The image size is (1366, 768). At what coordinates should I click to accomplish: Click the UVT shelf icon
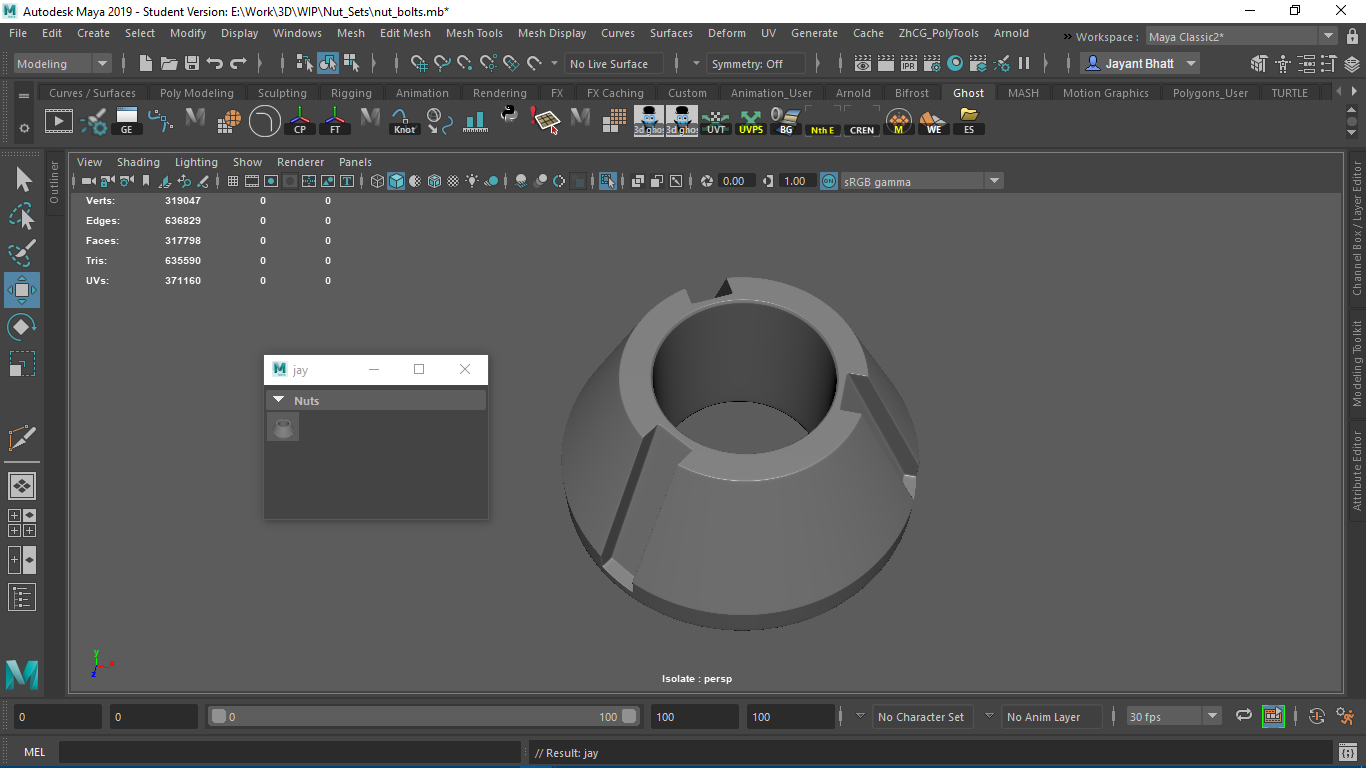click(716, 122)
